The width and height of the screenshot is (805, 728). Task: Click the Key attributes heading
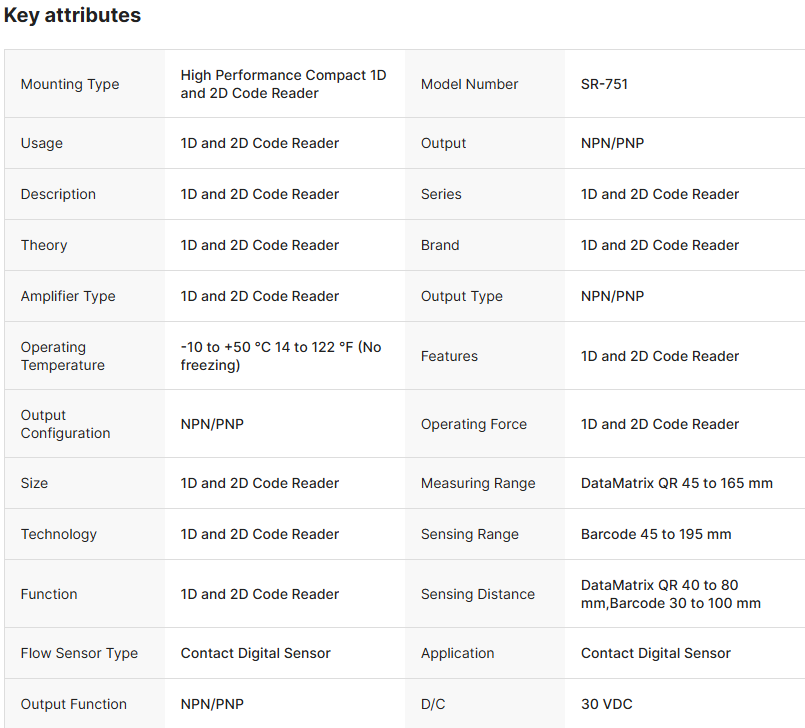pos(72,16)
